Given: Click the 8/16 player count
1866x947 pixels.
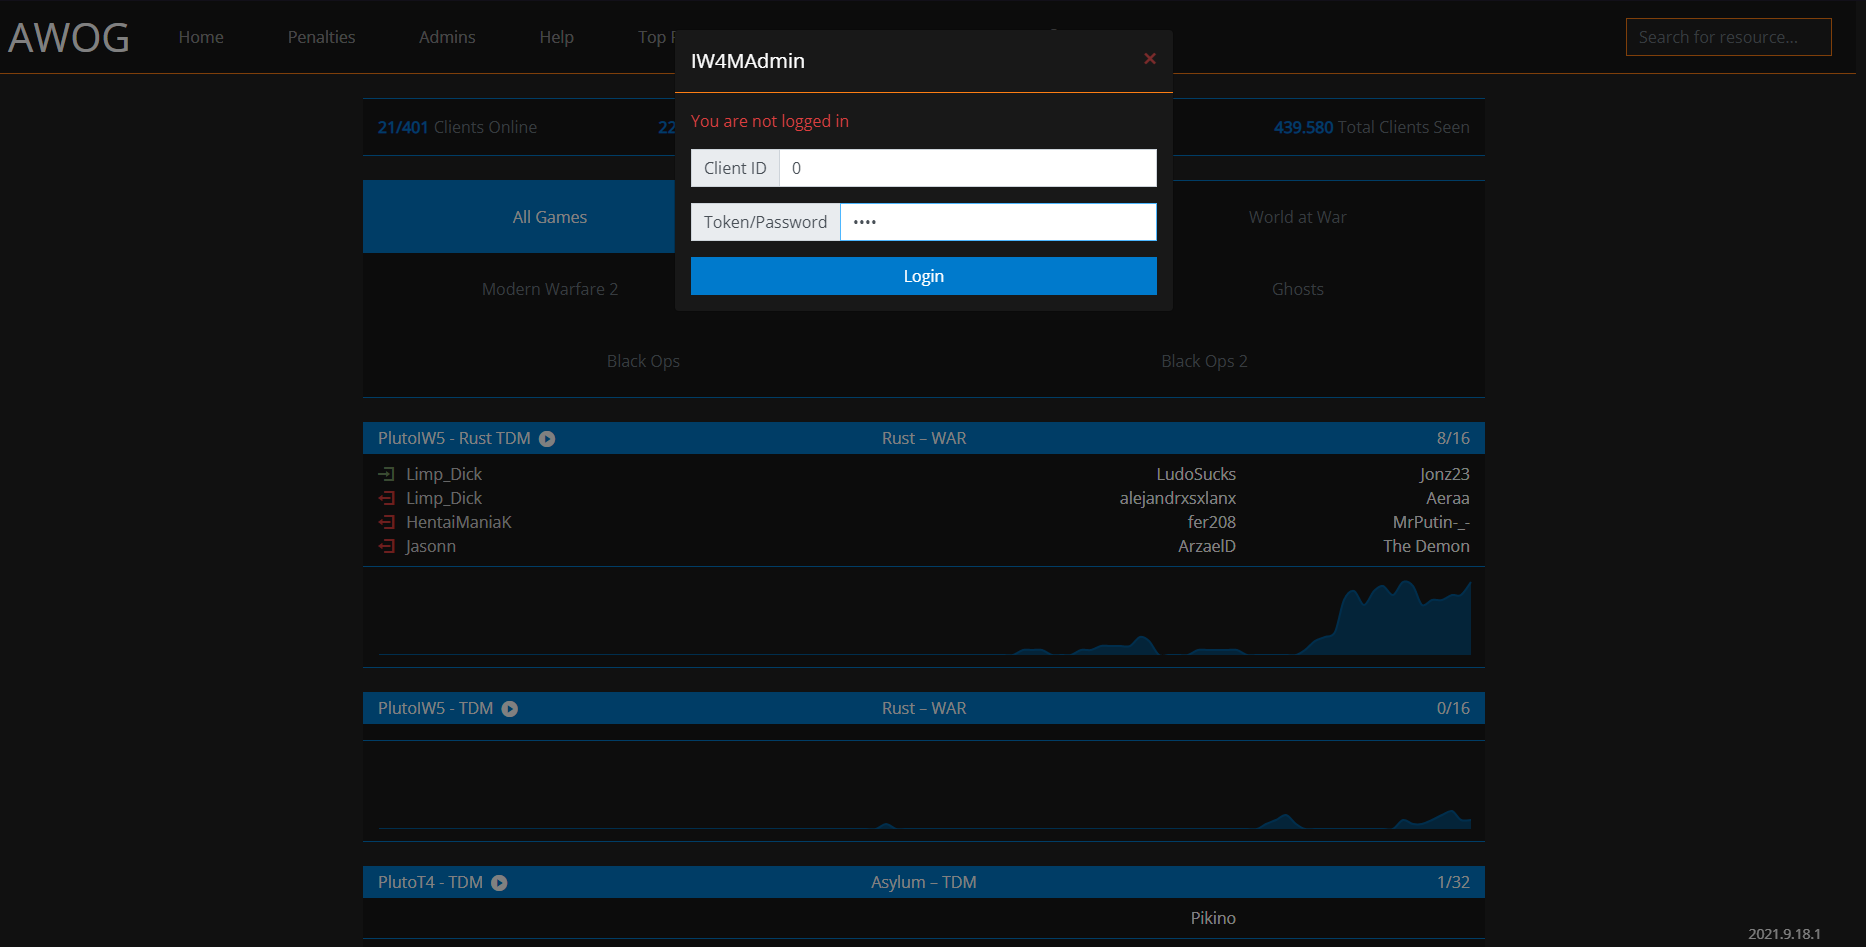Looking at the screenshot, I should [1453, 438].
